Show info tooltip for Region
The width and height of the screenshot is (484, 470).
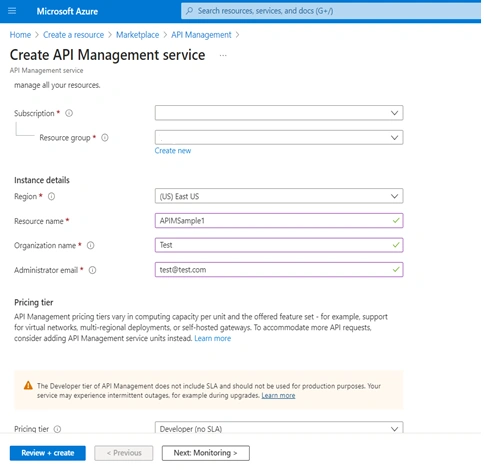click(x=51, y=196)
